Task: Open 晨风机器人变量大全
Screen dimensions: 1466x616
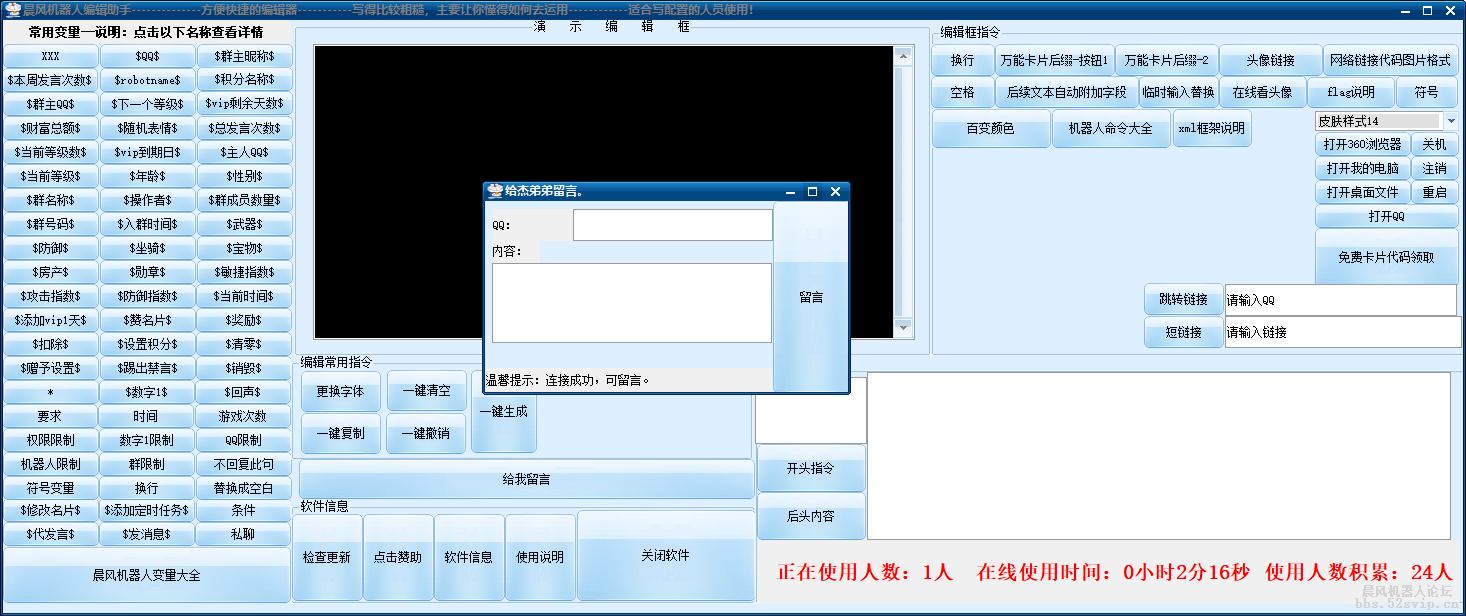Action: (145, 576)
